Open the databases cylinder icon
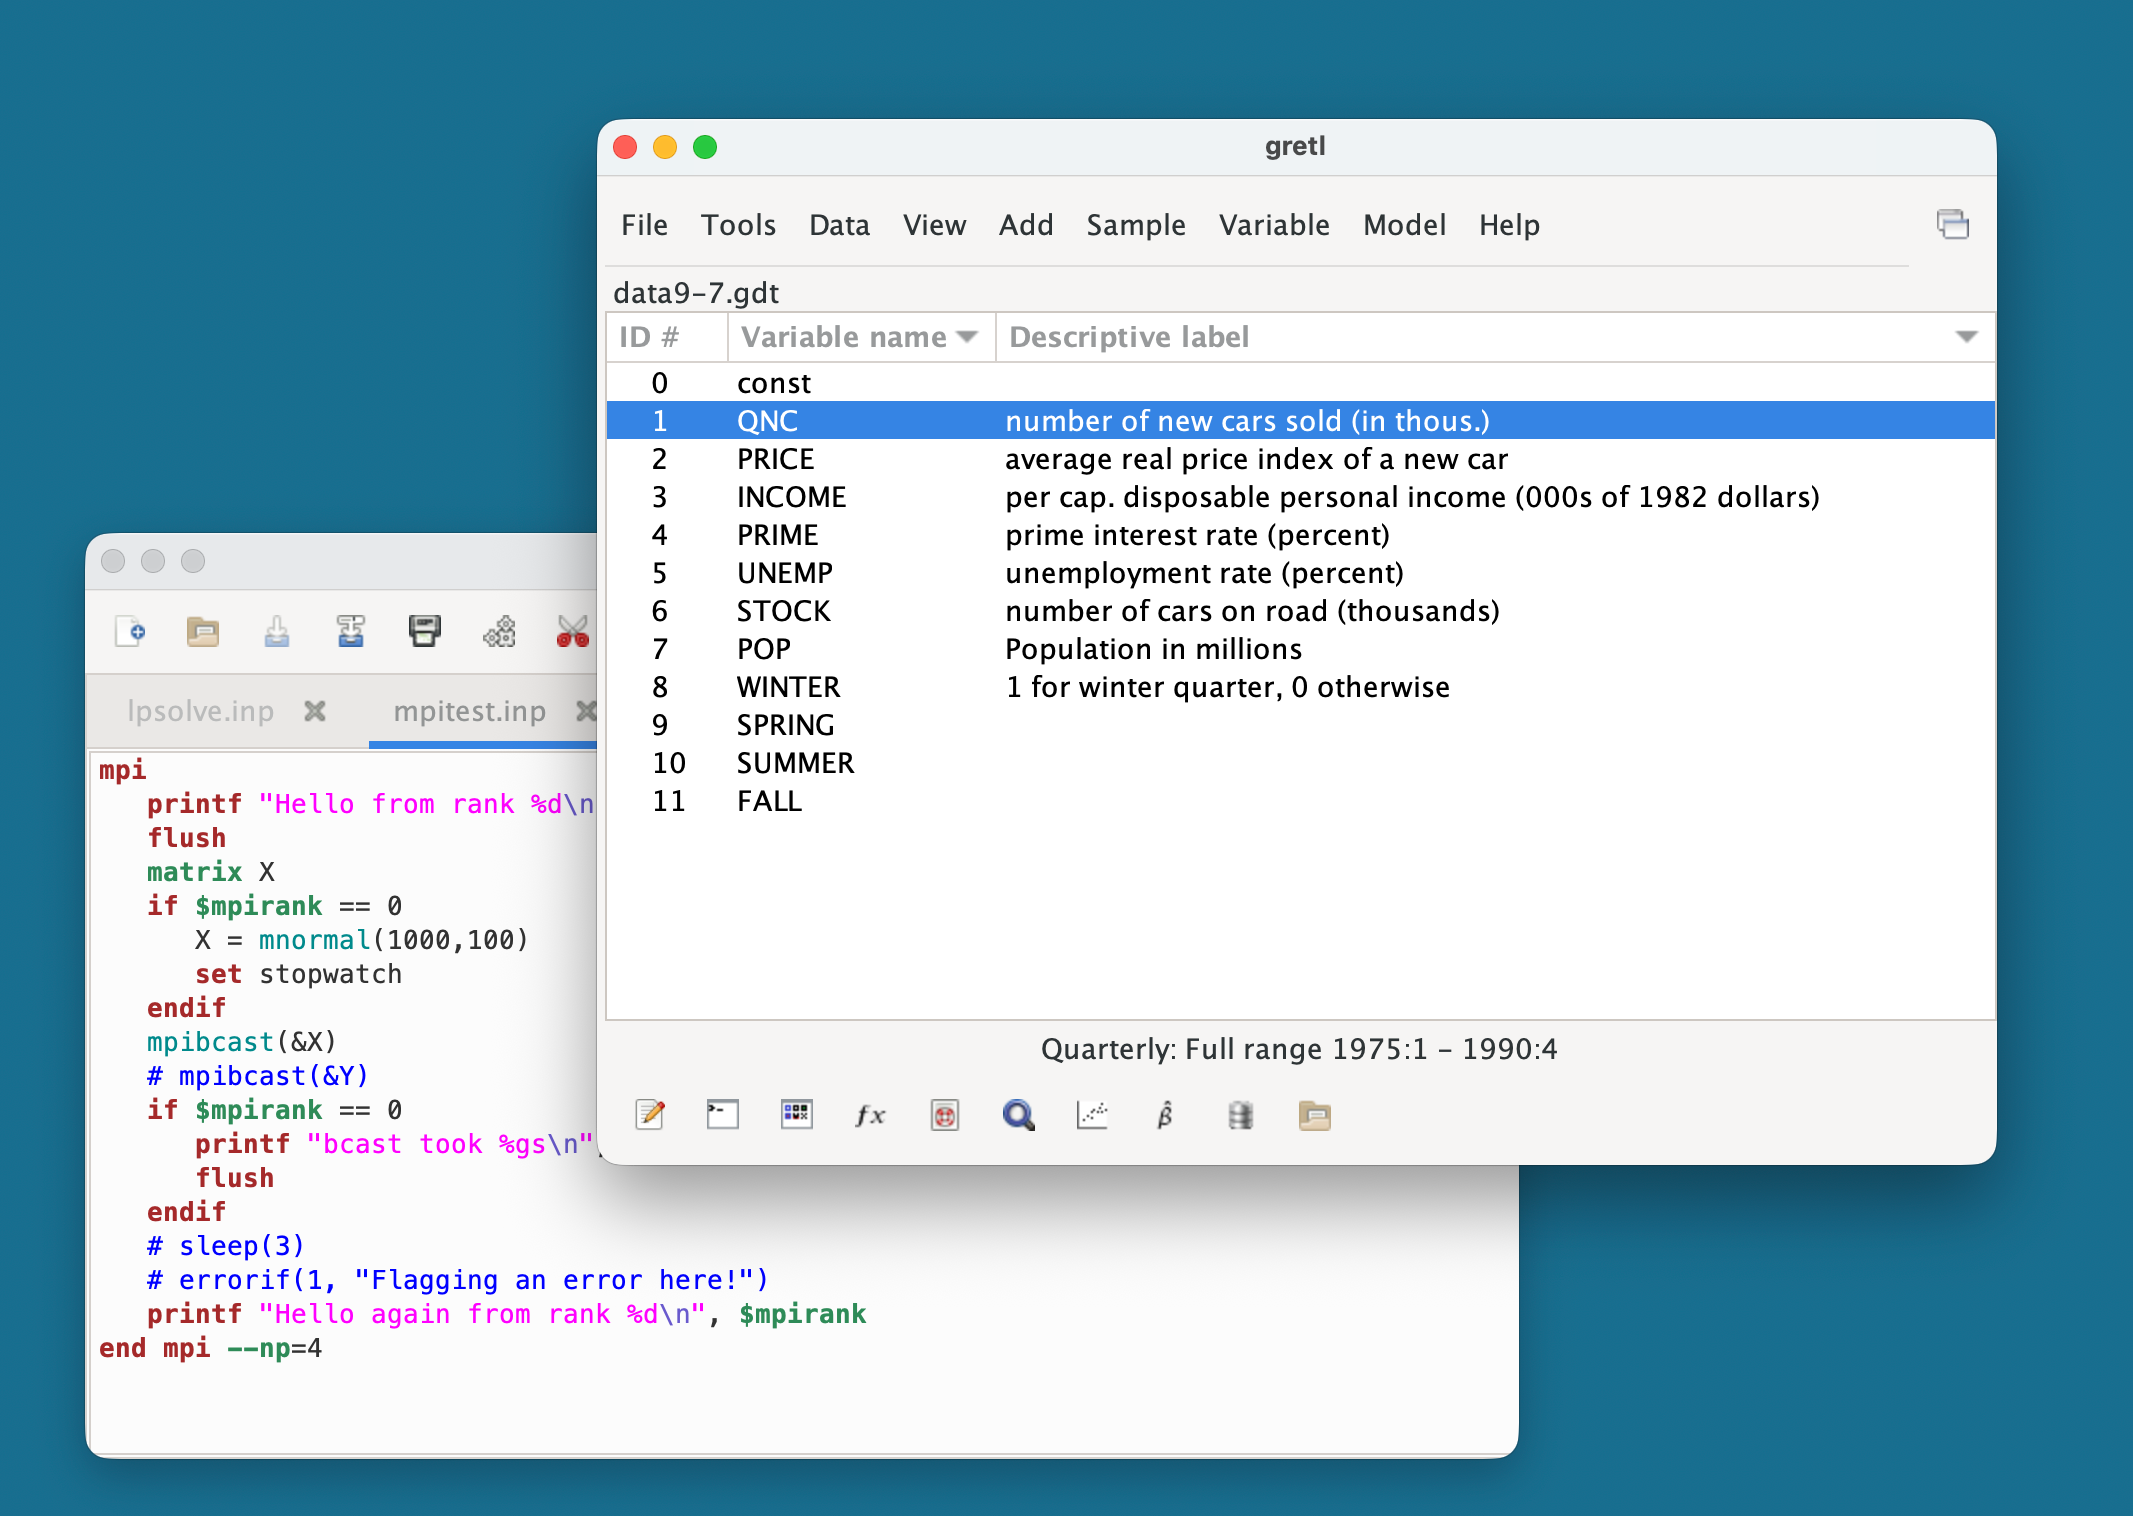The width and height of the screenshot is (2133, 1516). [1240, 1114]
